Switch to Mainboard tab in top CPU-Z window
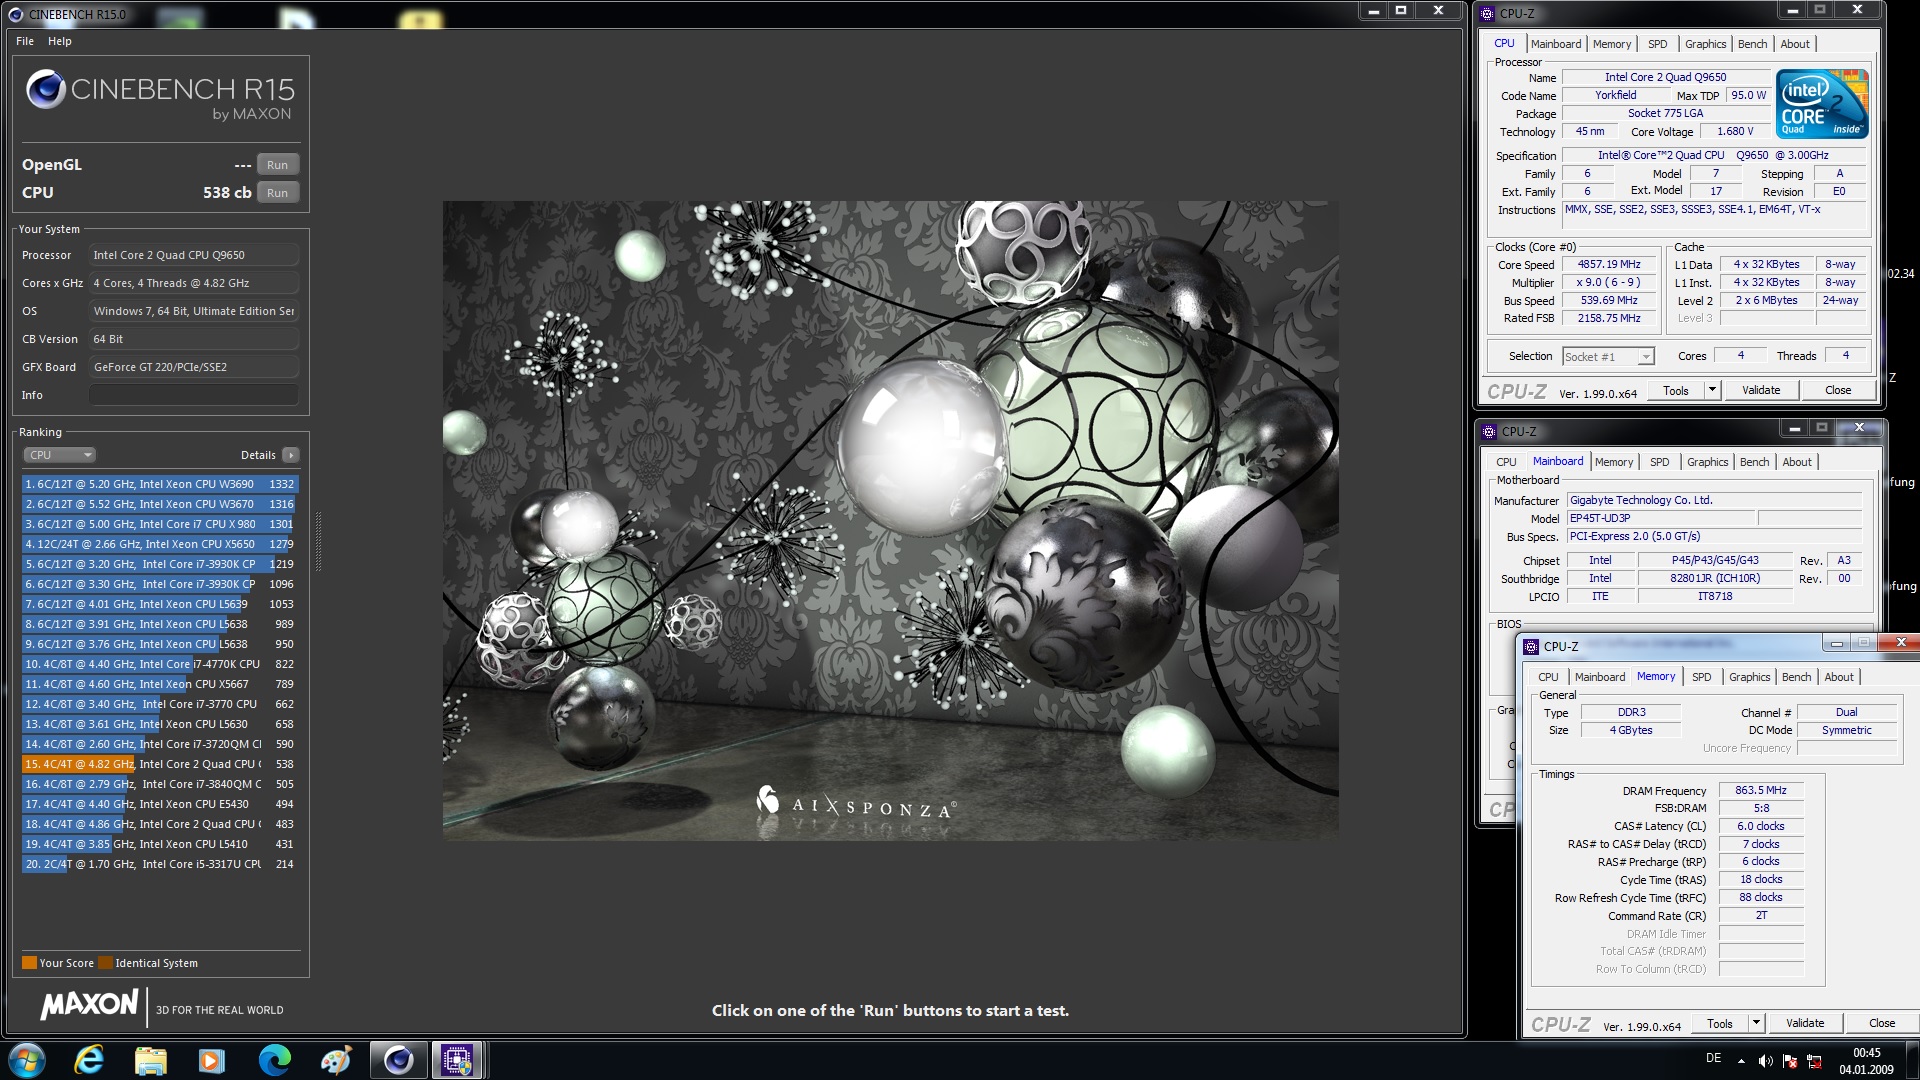This screenshot has height=1080, width=1920. click(1555, 44)
